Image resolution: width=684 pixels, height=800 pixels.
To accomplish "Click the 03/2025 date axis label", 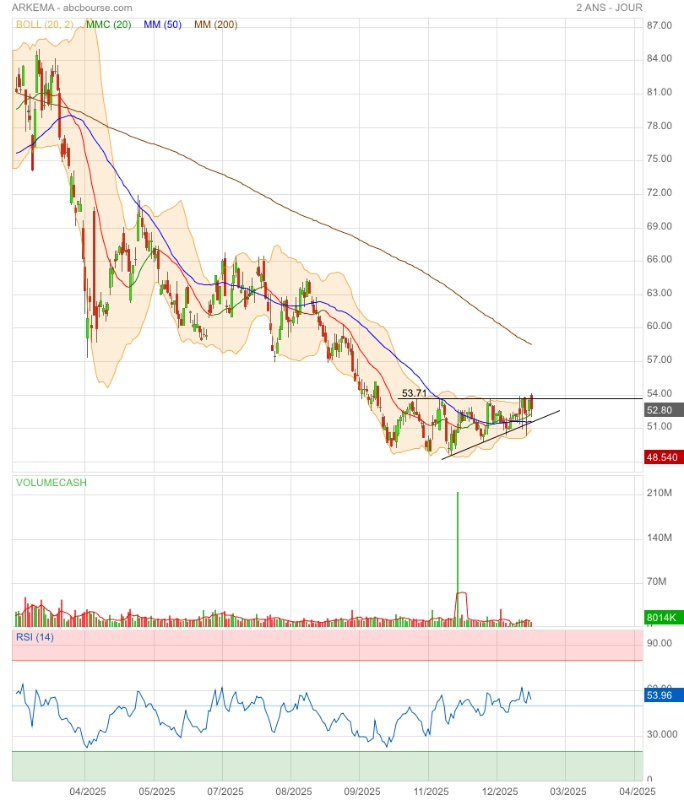I will point(568,791).
